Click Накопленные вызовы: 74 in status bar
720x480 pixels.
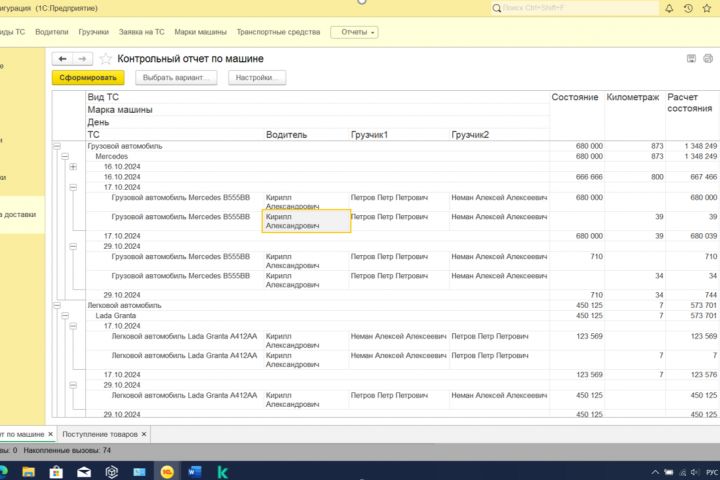[67, 451]
